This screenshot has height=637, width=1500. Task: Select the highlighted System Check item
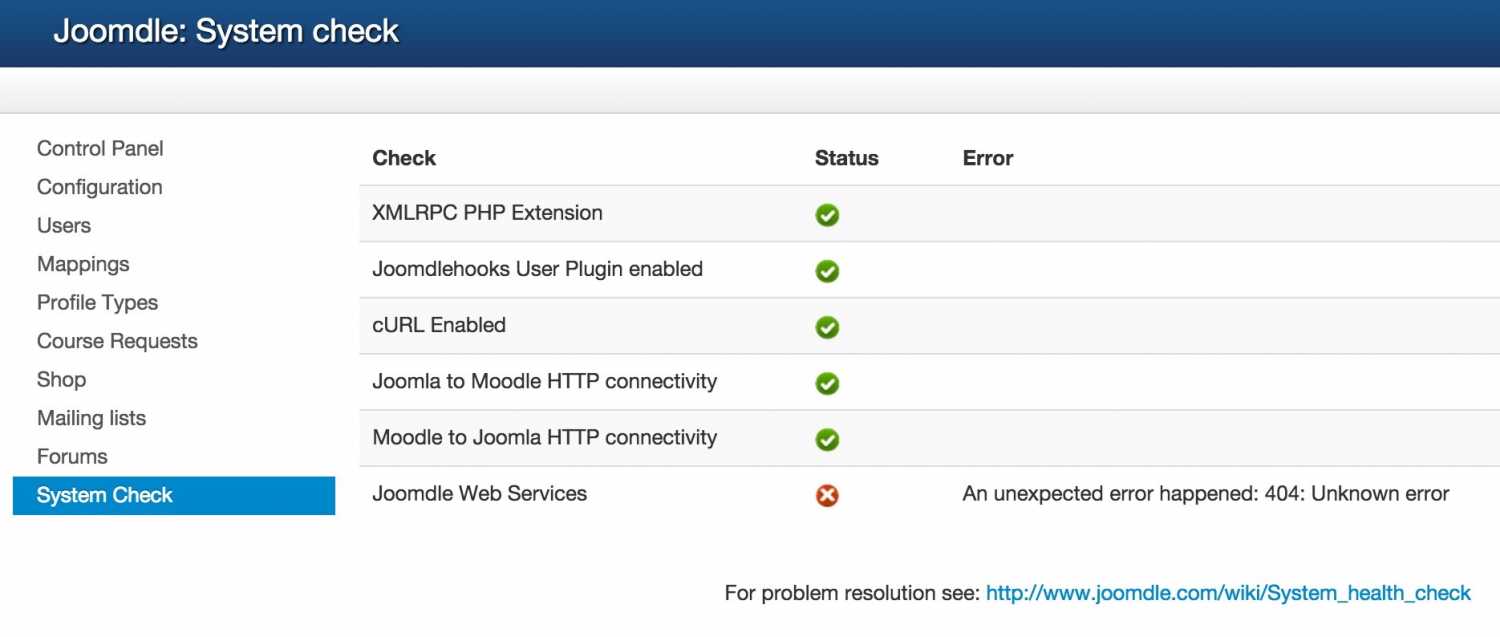tap(105, 495)
